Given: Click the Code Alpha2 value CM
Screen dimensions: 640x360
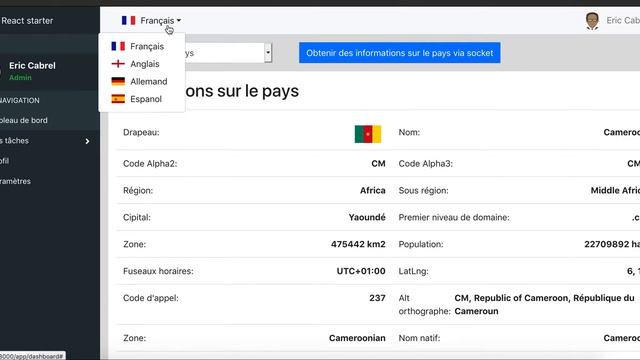Looking at the screenshot, I should click(378, 164).
